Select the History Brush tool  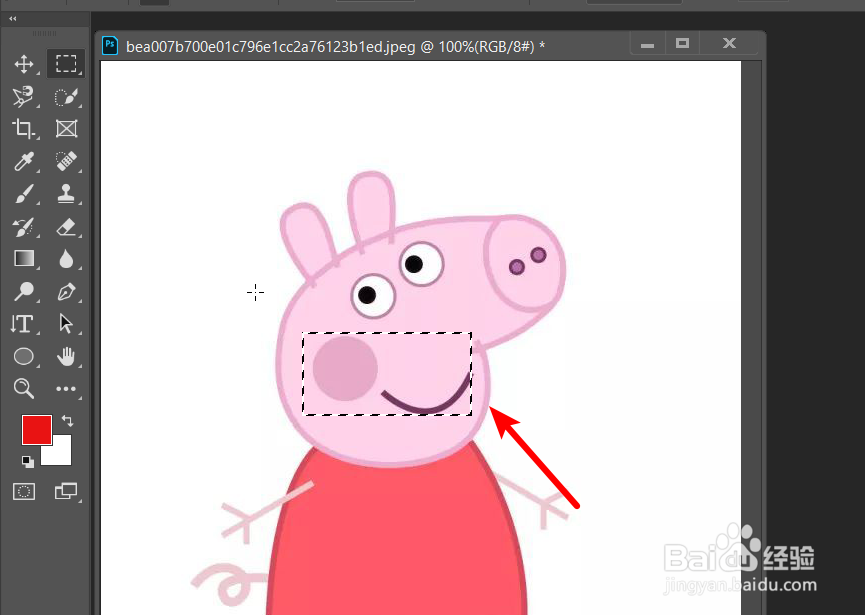point(23,227)
